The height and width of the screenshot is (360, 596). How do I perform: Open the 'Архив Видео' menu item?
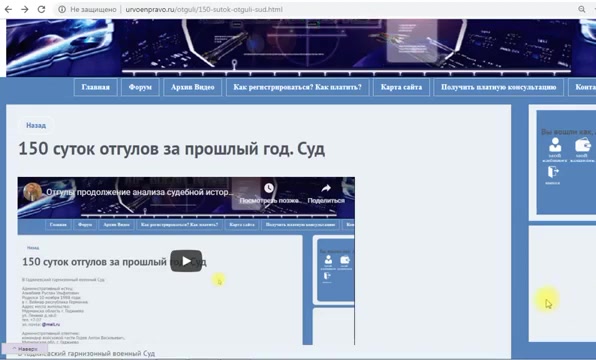(193, 87)
